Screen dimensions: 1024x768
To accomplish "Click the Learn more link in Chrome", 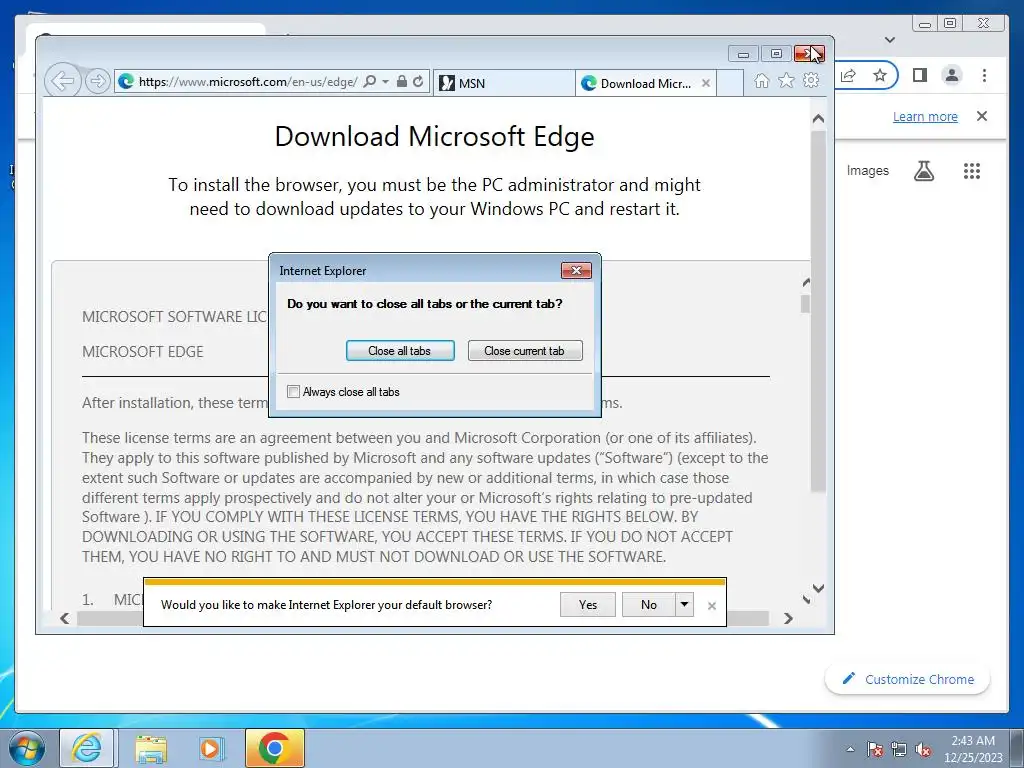I will [925, 116].
